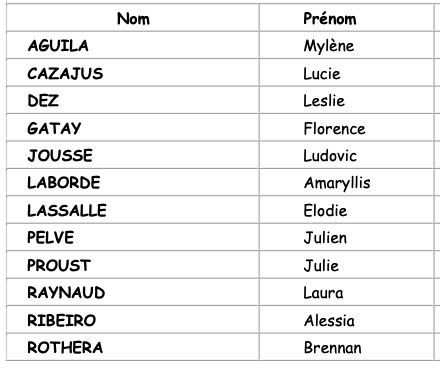Click the first name Mylène
This screenshot has height=368, width=440.
(329, 46)
